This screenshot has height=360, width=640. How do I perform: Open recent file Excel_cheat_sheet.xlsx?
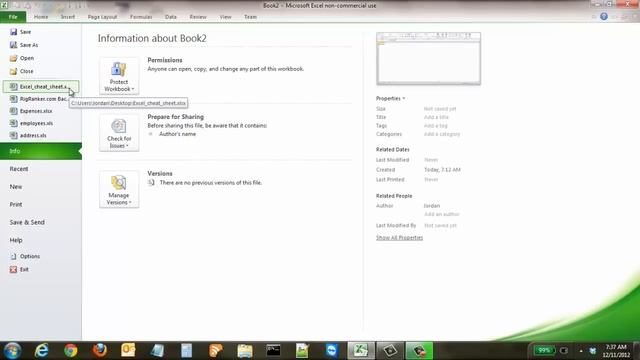point(41,87)
